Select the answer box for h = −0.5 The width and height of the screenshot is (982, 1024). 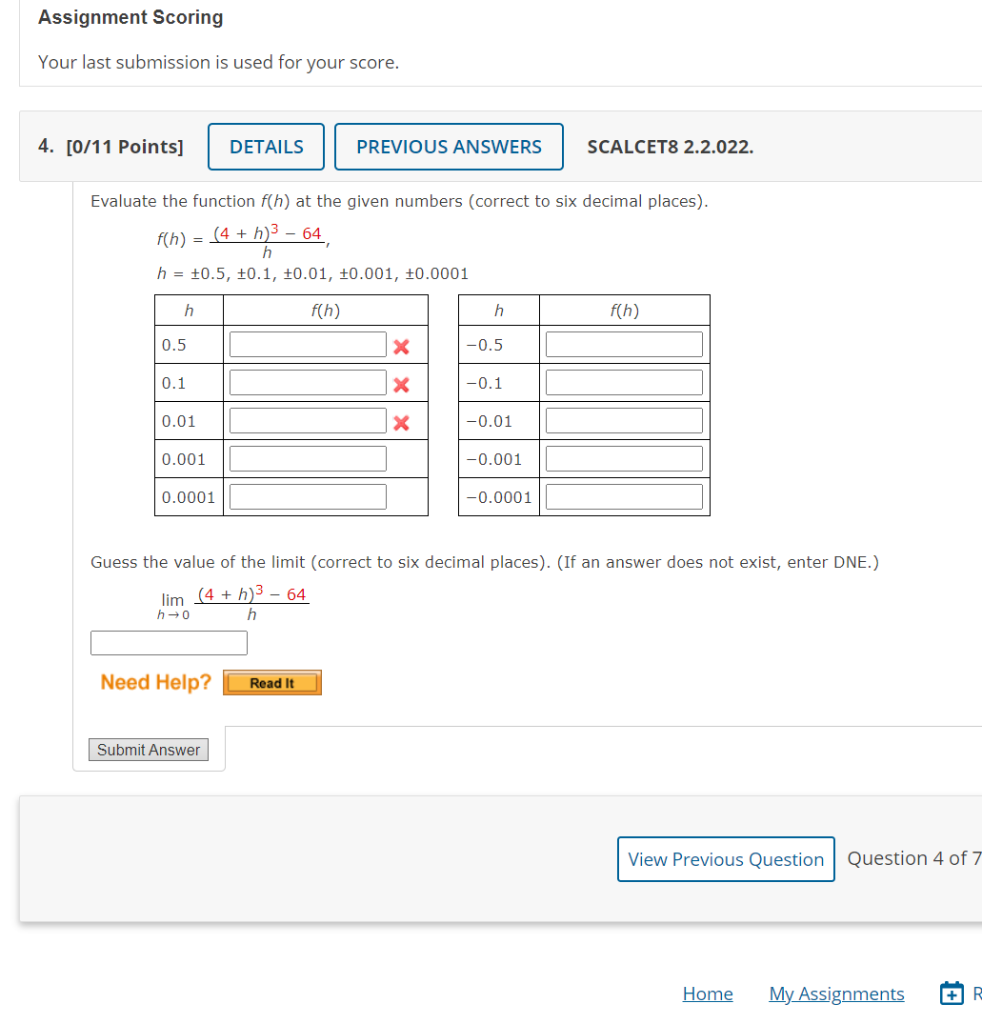(x=624, y=343)
